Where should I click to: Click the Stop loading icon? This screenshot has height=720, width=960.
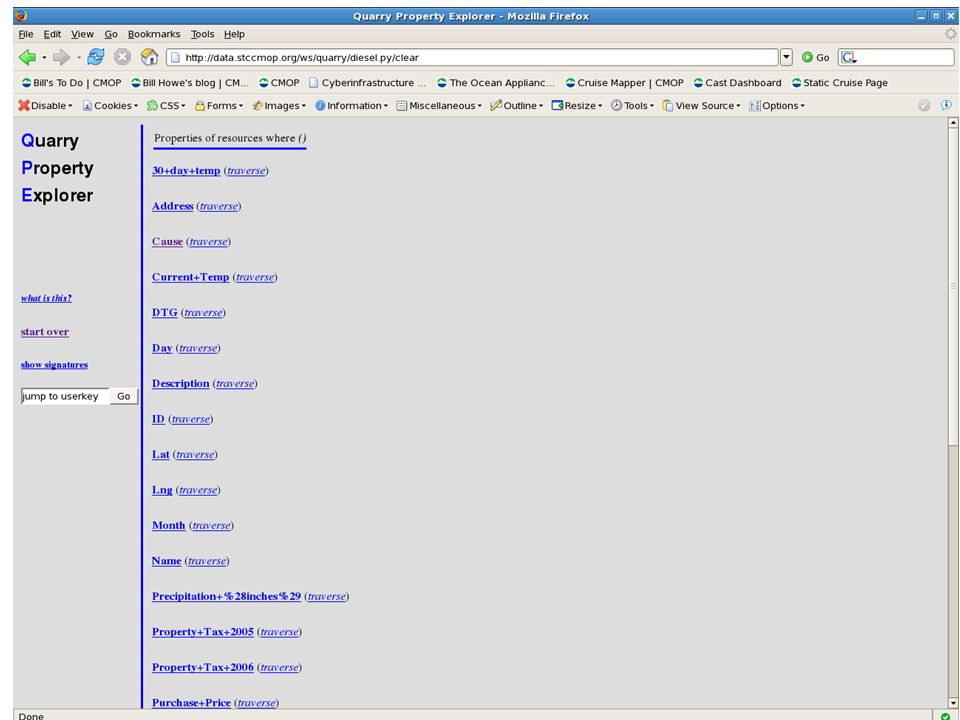click(122, 57)
